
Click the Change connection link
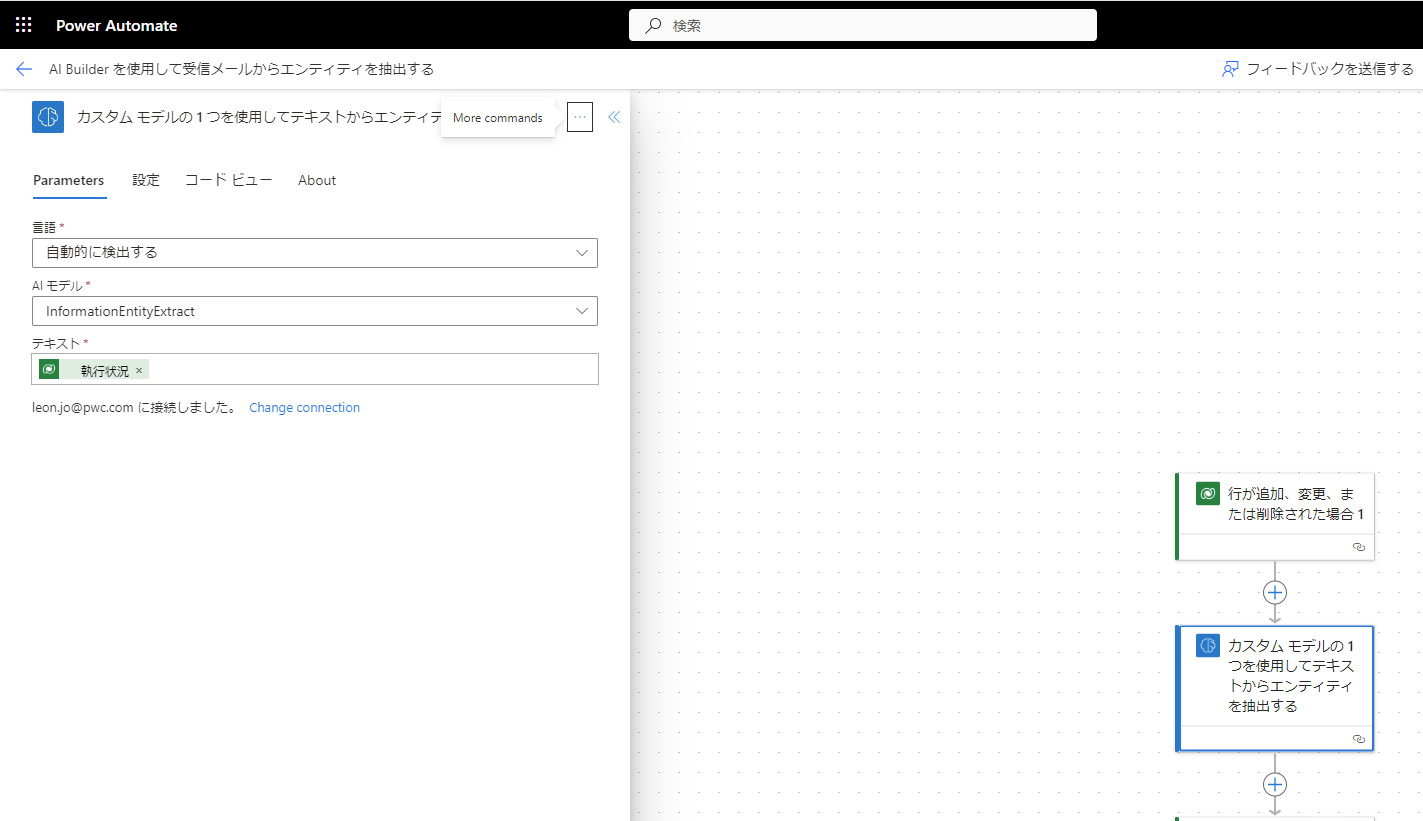tap(304, 408)
